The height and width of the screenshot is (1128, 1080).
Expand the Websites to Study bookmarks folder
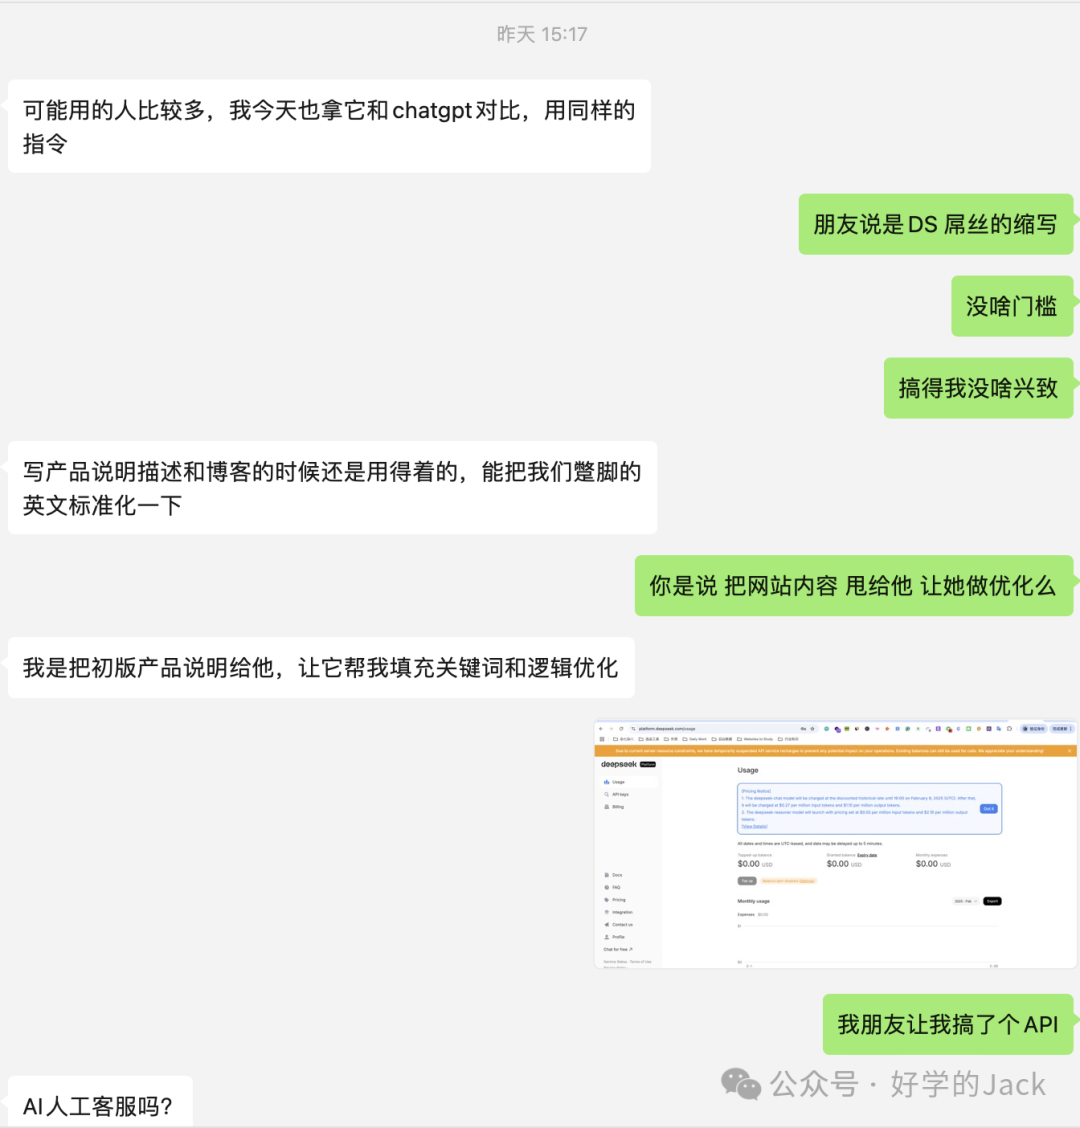click(x=757, y=739)
